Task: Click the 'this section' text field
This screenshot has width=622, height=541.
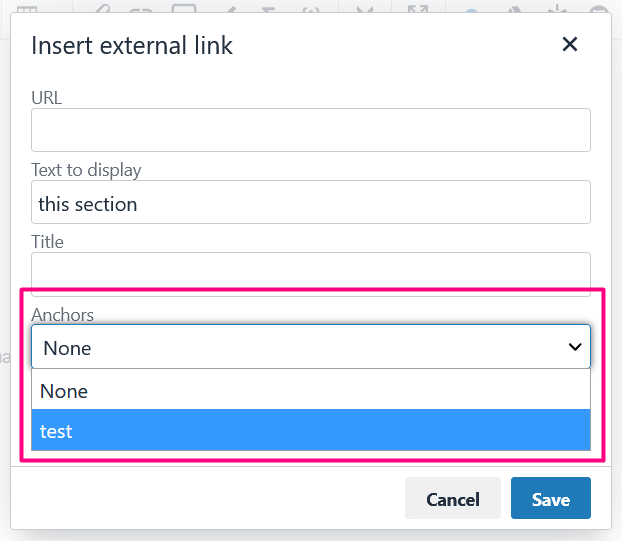Action: pos(311,202)
